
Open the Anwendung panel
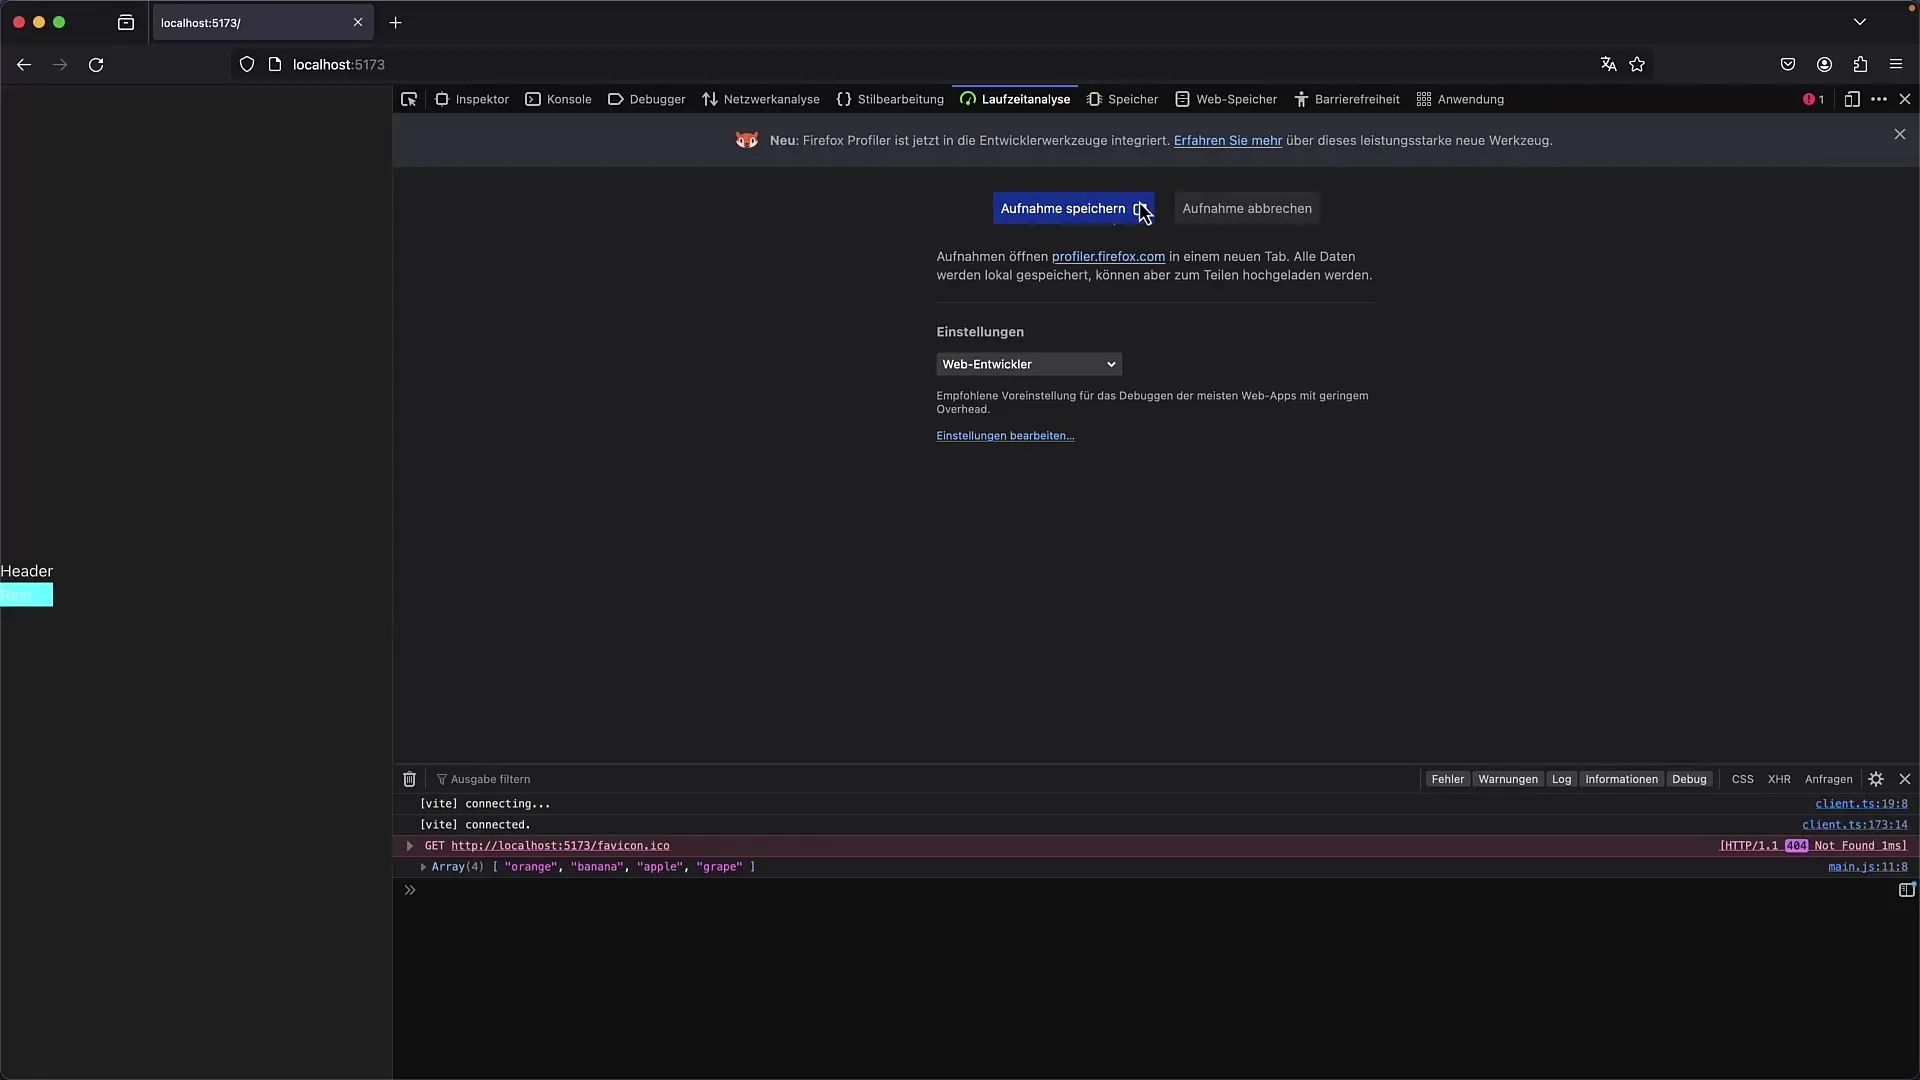(x=1470, y=99)
